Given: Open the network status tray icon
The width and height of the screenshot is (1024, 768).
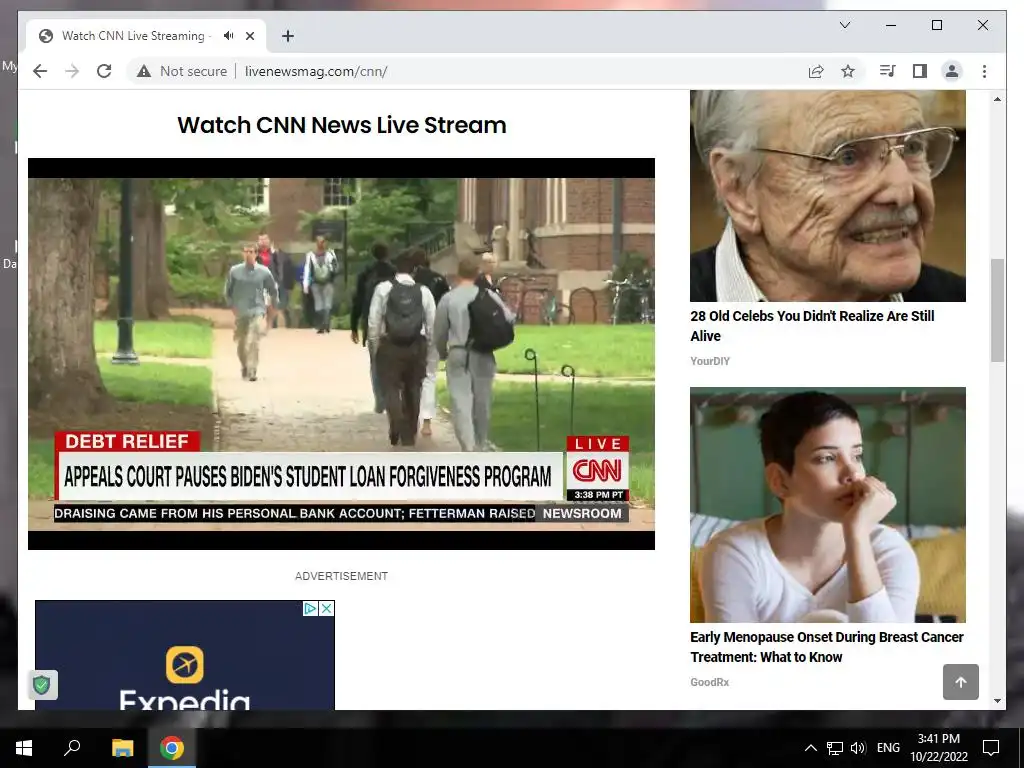Looking at the screenshot, I should [835, 748].
